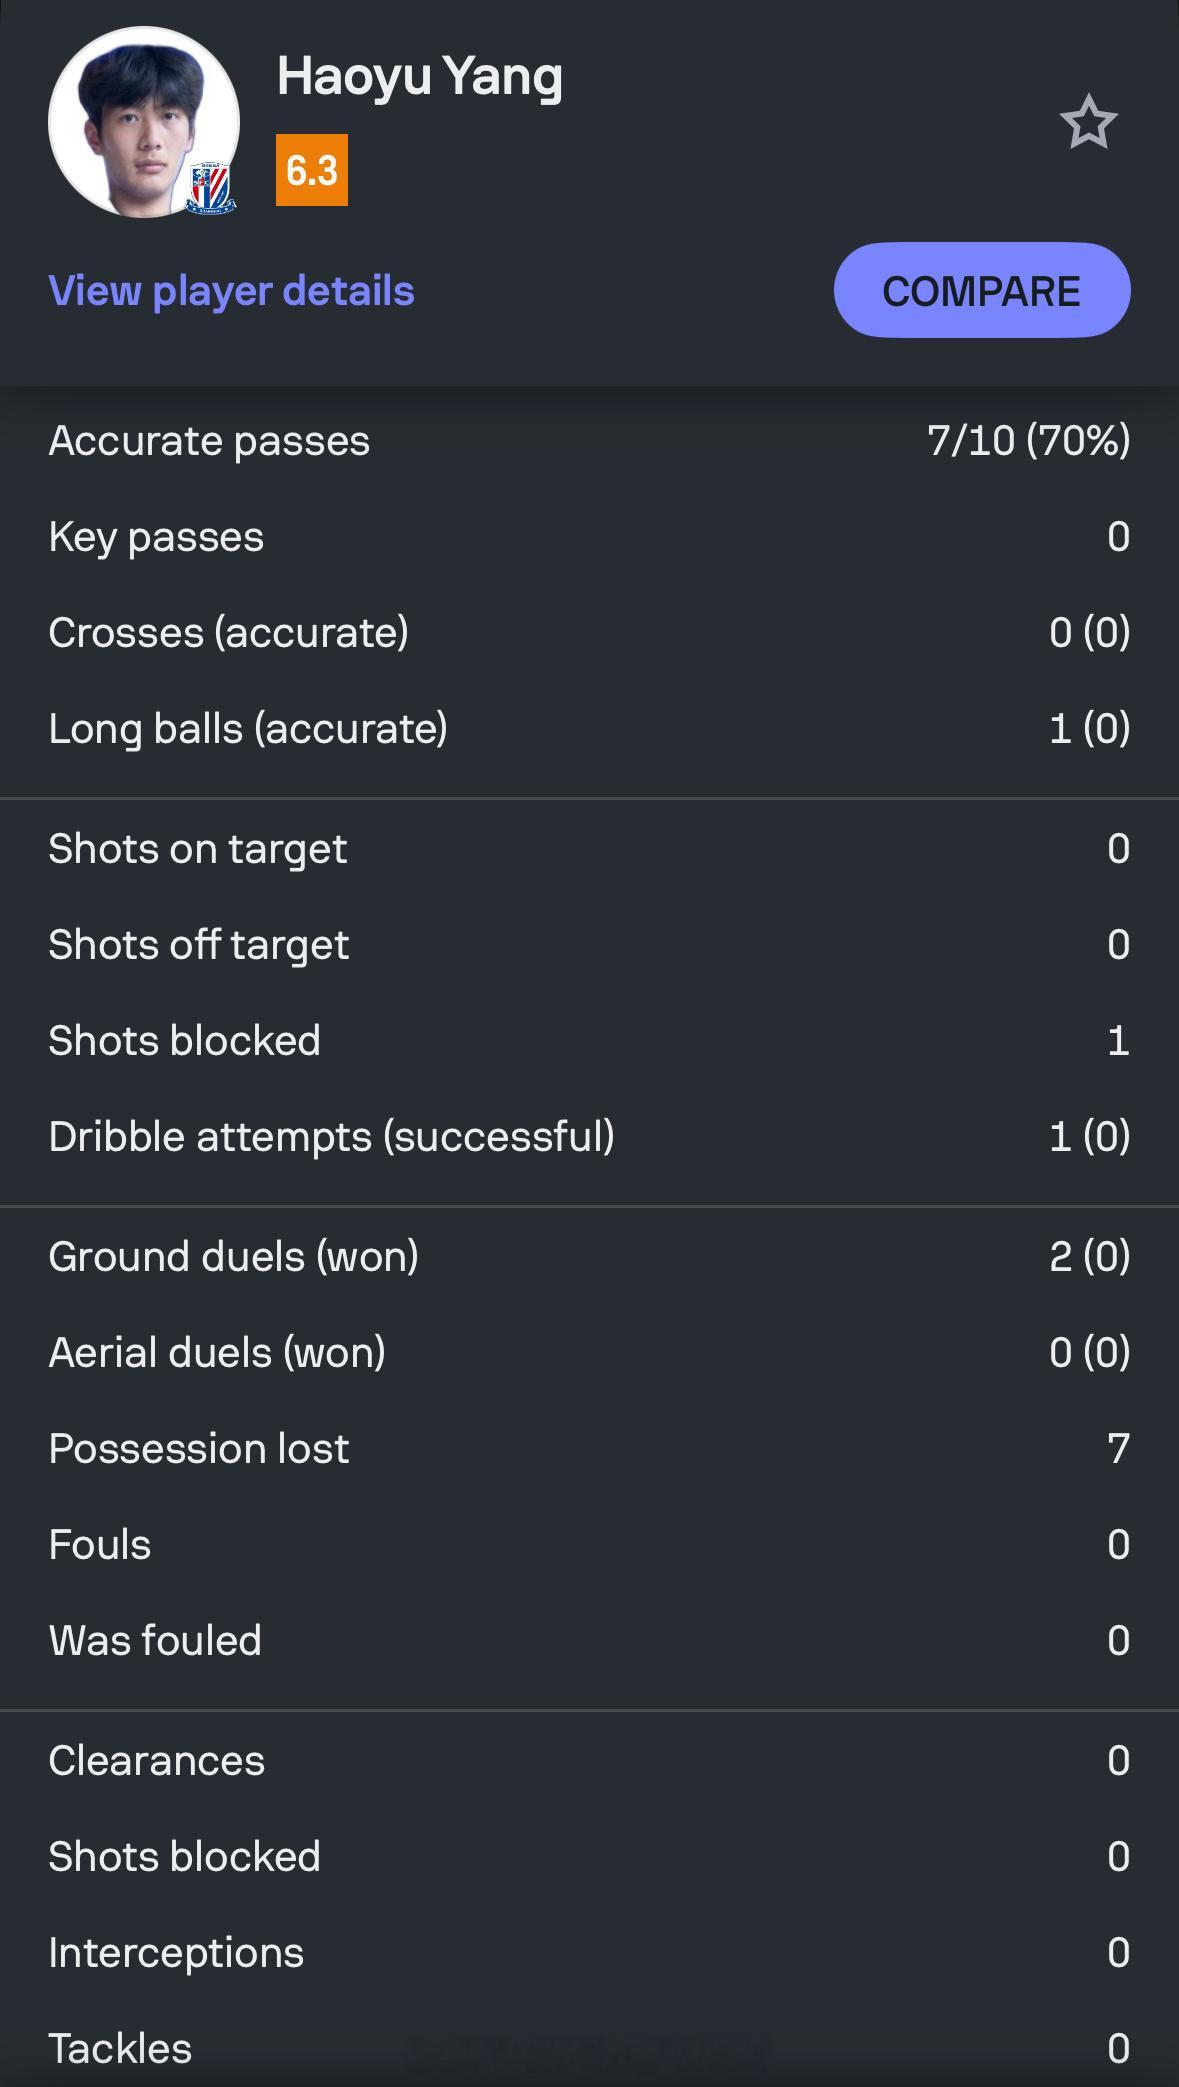
Task: Tap the Shots on target row
Action: (589, 849)
